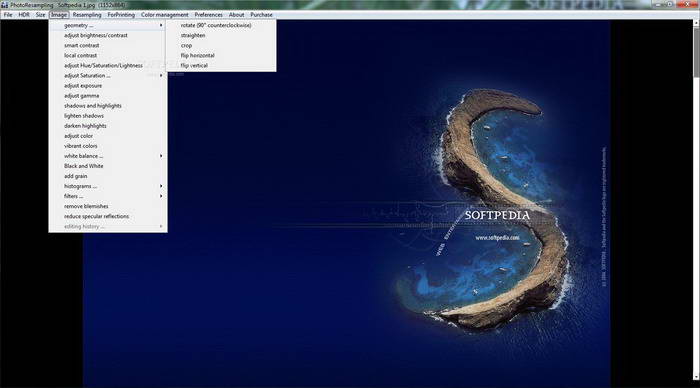This screenshot has height=388, width=700.
Task: Expand the editing history submenu
Action: [108, 226]
